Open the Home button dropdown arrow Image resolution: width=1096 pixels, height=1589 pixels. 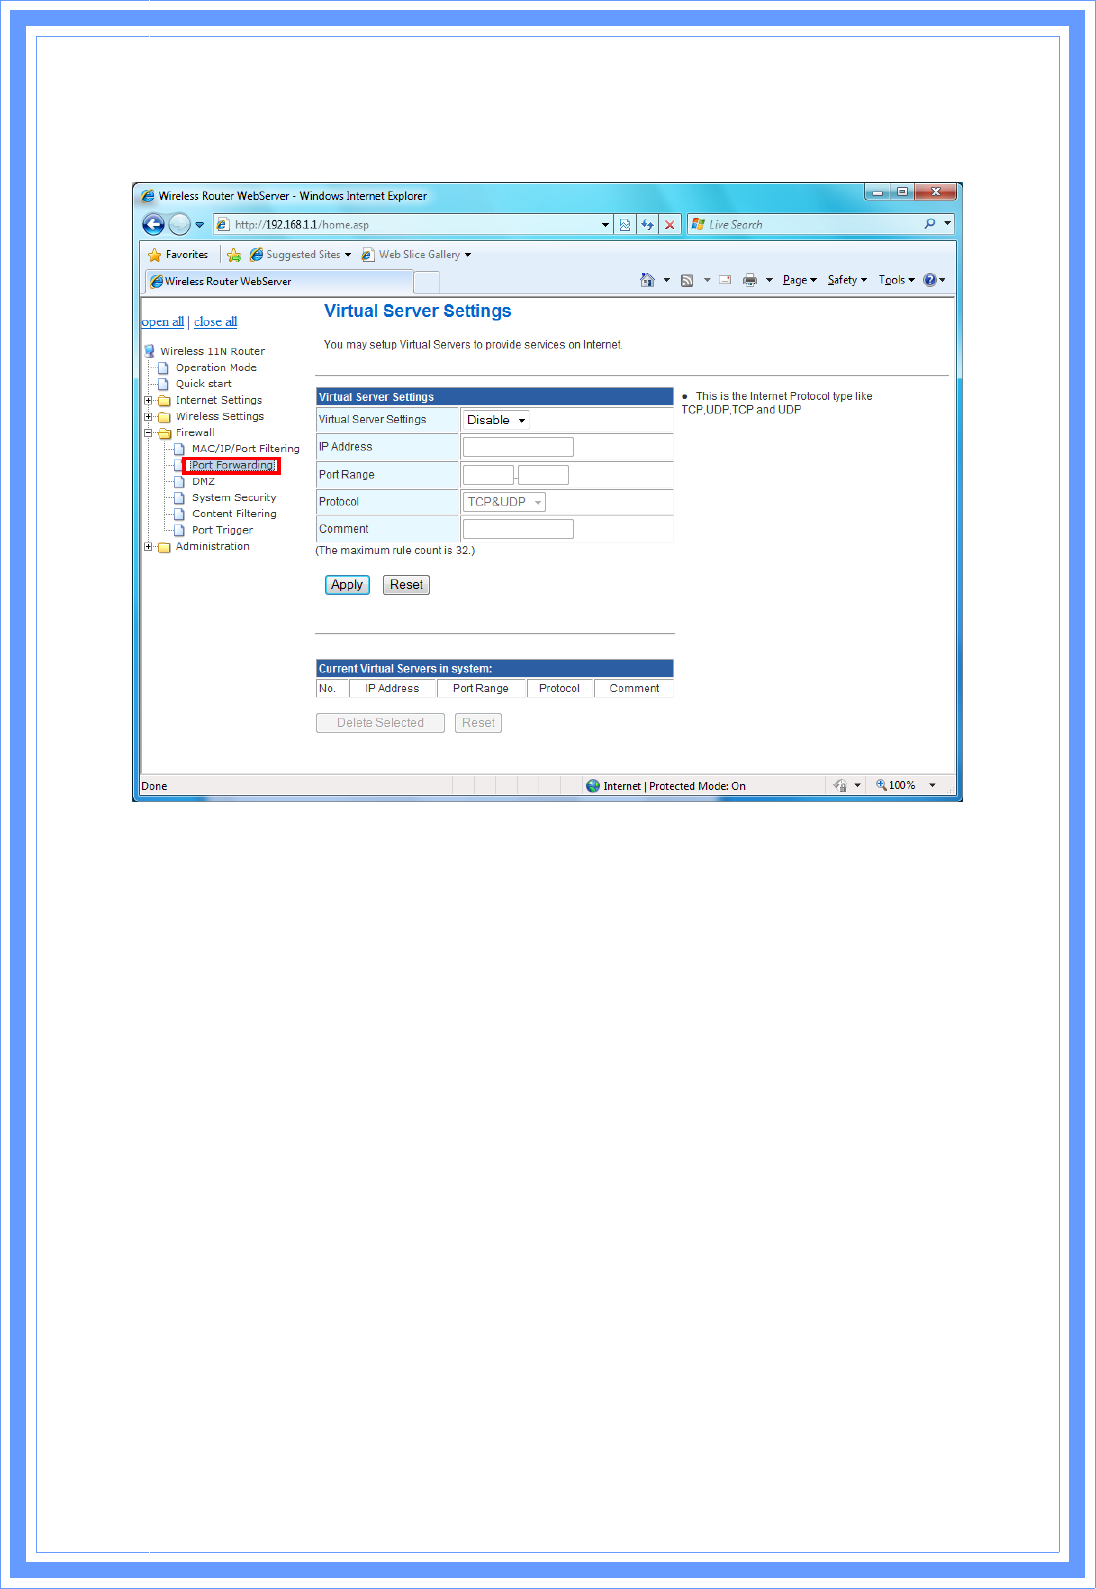tap(667, 280)
